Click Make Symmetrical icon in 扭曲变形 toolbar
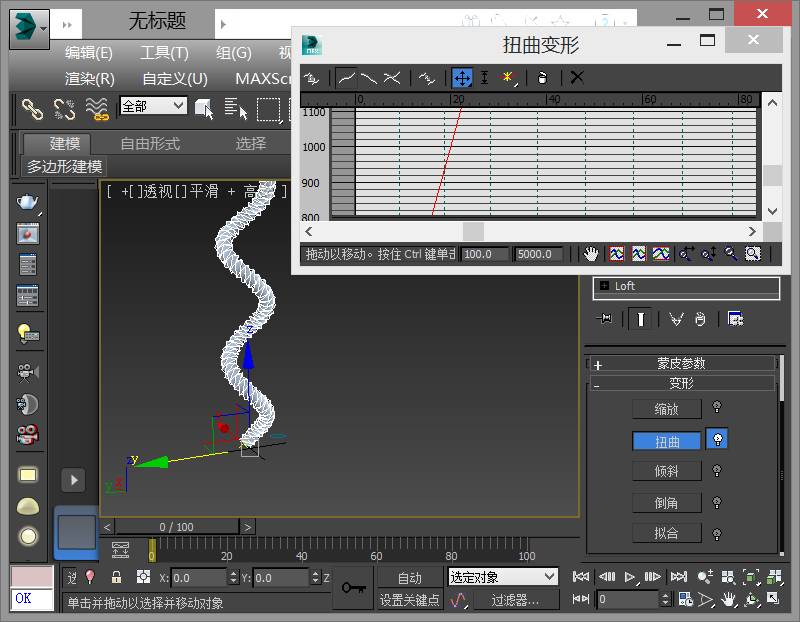Viewport: 800px width, 622px height. (x=311, y=78)
